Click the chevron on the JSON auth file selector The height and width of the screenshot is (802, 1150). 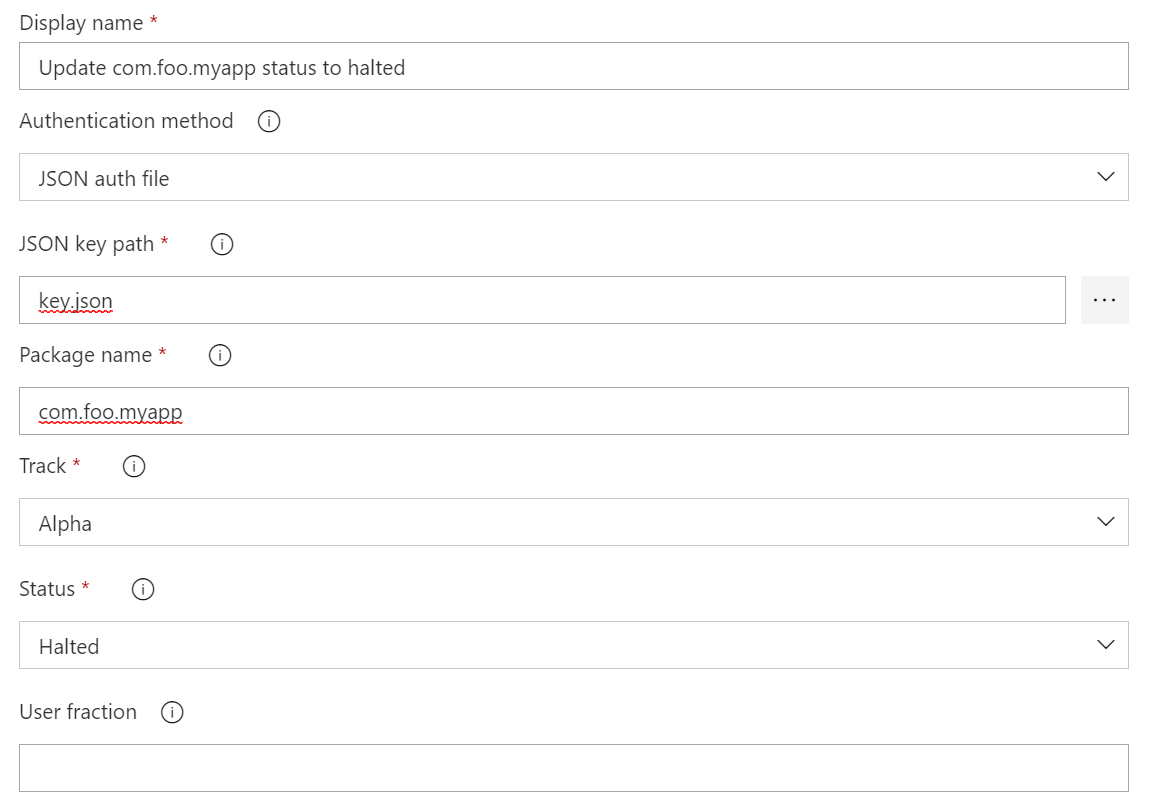coord(1105,176)
